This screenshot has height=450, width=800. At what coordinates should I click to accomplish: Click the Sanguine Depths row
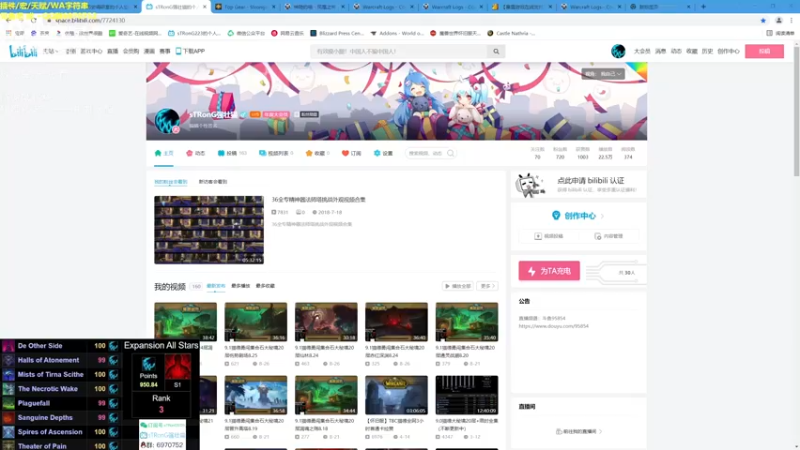(x=60, y=417)
